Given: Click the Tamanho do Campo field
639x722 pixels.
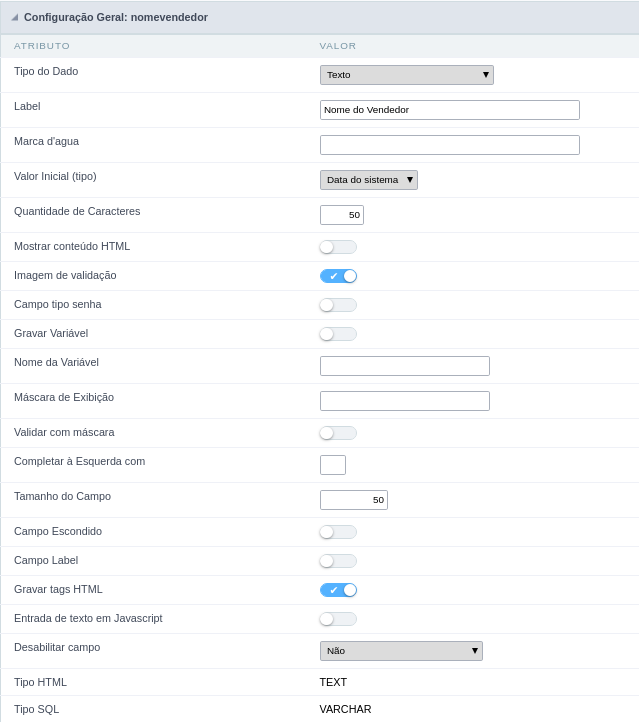Looking at the screenshot, I should pyautogui.click(x=353, y=500).
